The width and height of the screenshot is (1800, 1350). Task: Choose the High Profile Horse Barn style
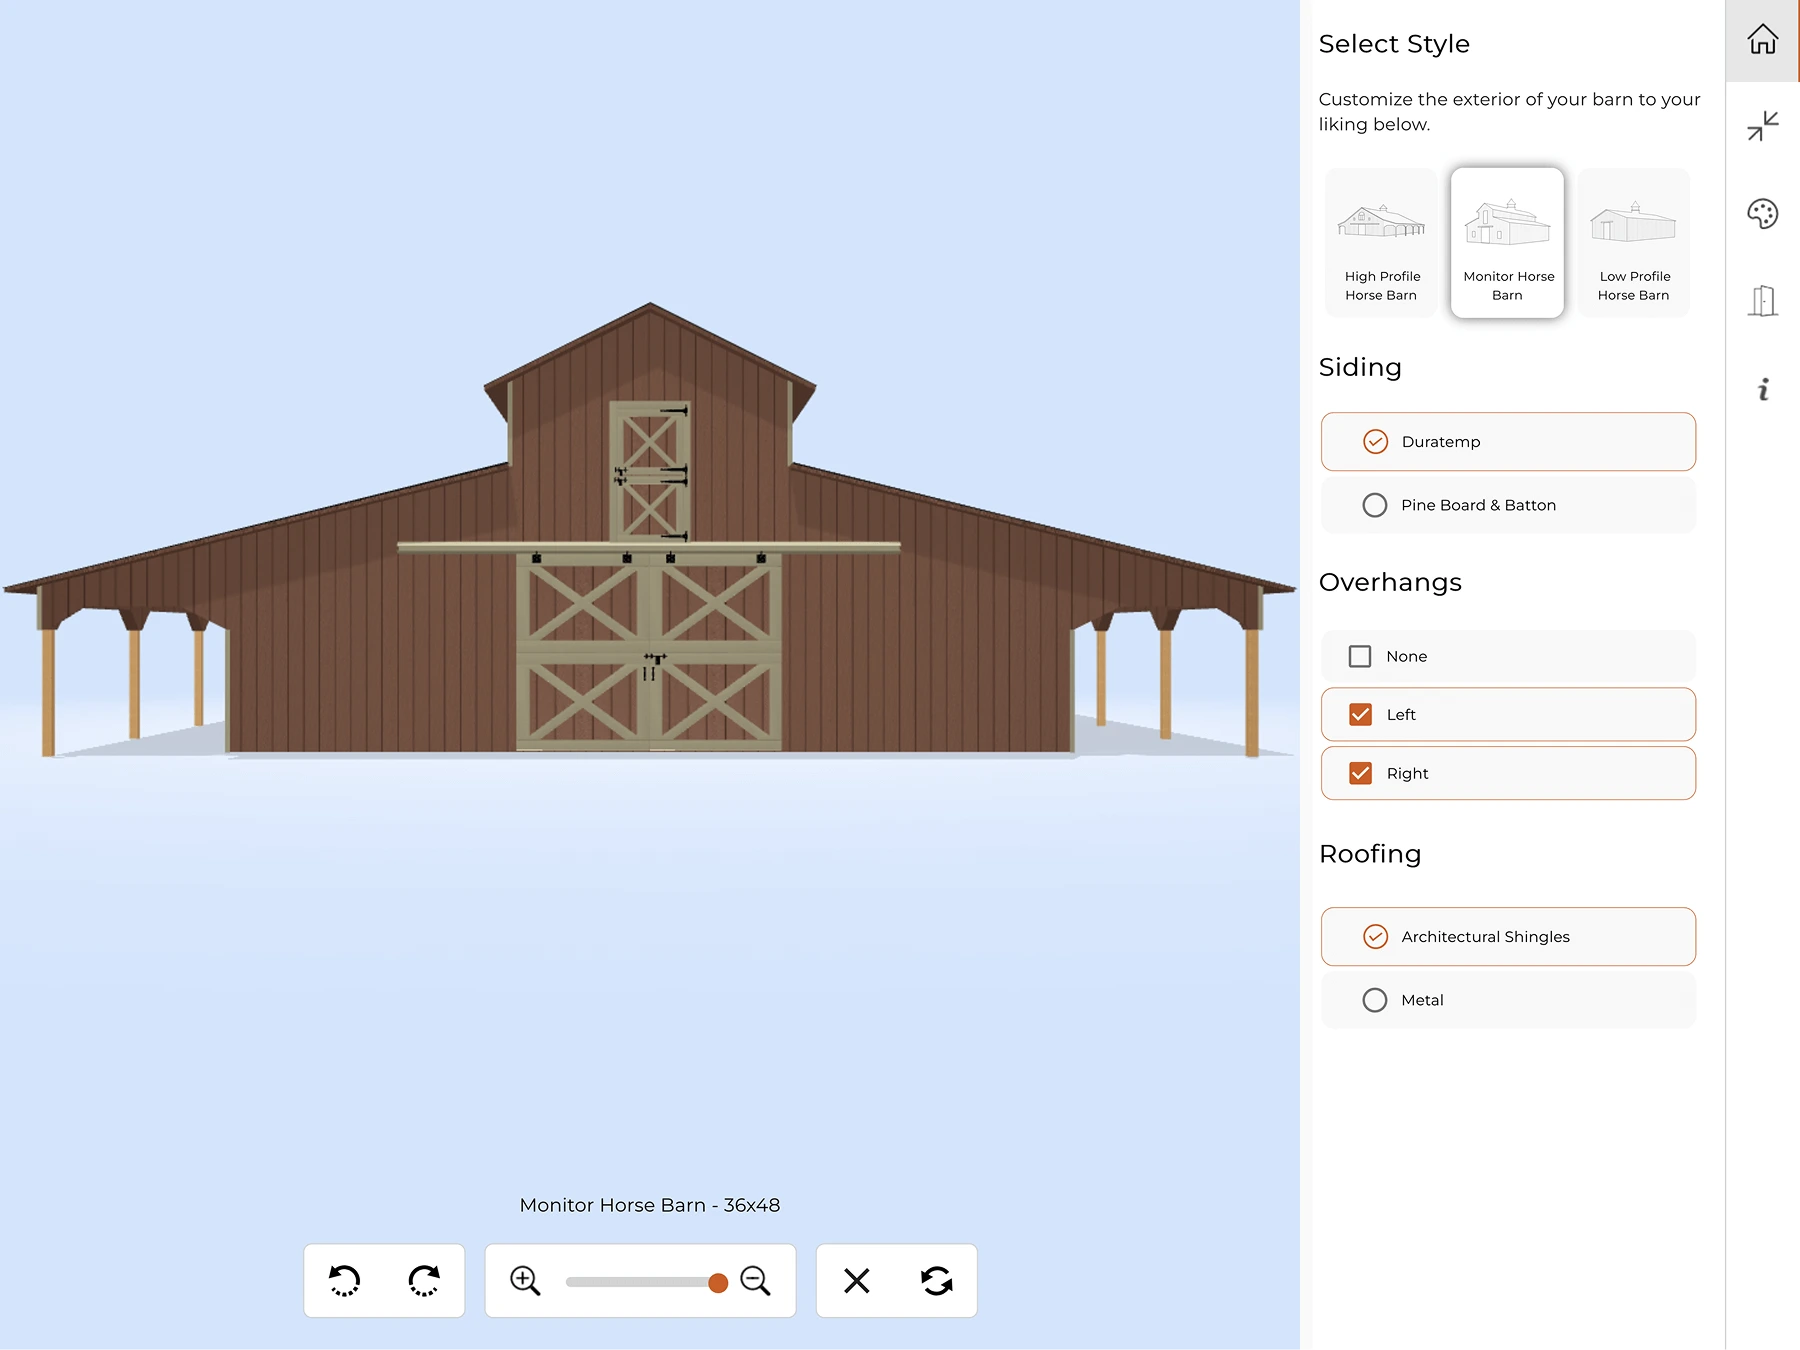click(1381, 243)
